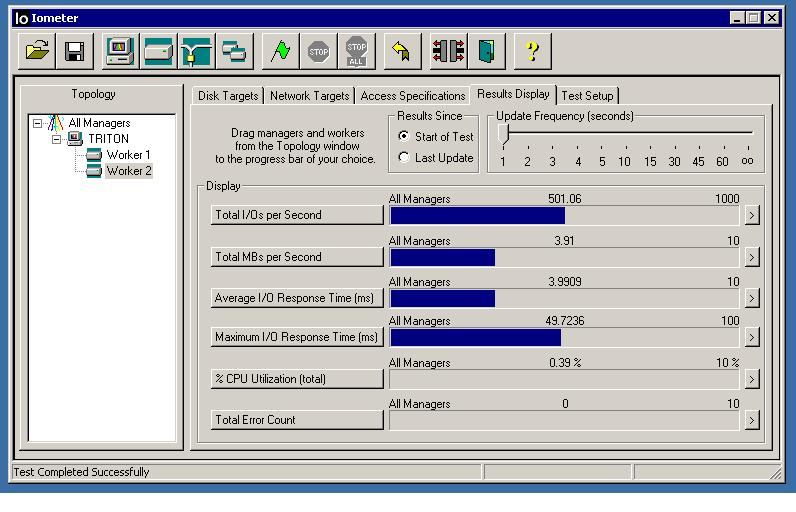Click the Average I/O Response Time progress bar
Screen dimensions: 796x512
[x=564, y=298]
